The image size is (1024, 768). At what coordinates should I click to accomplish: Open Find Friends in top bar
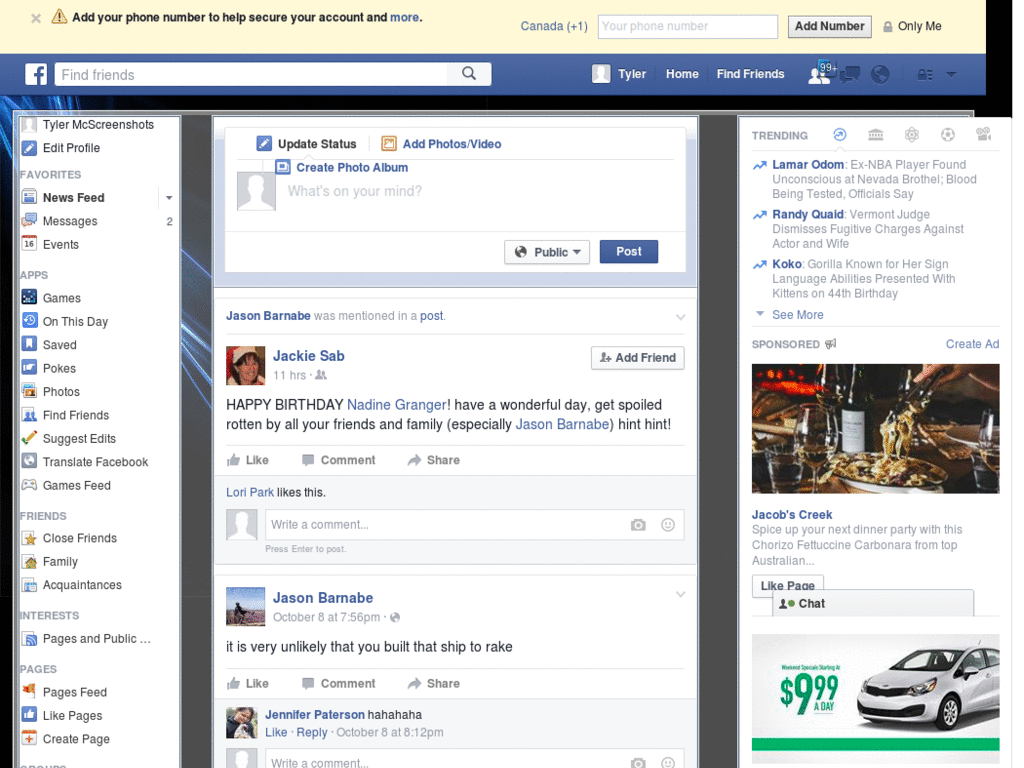click(x=750, y=74)
